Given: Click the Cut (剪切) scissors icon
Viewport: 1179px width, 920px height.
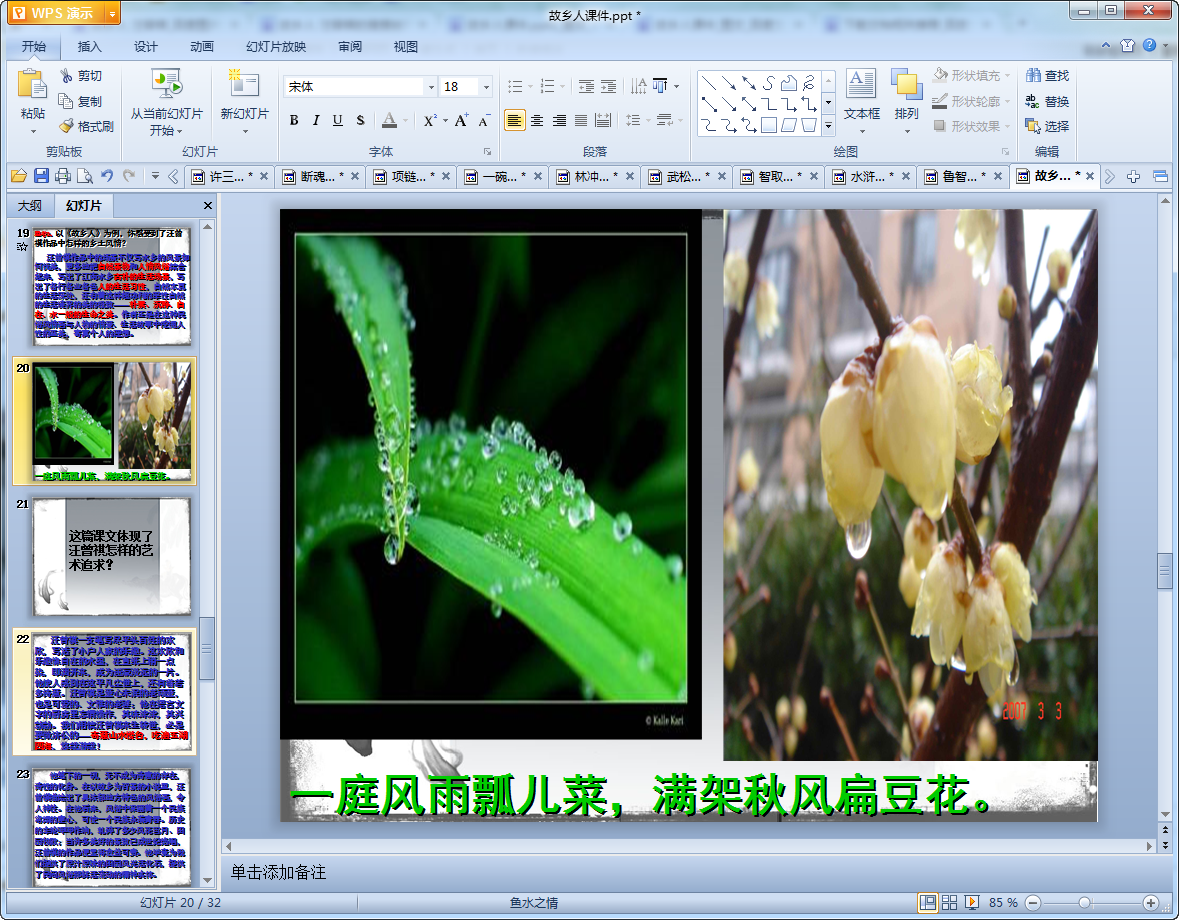Looking at the screenshot, I should tap(66, 75).
